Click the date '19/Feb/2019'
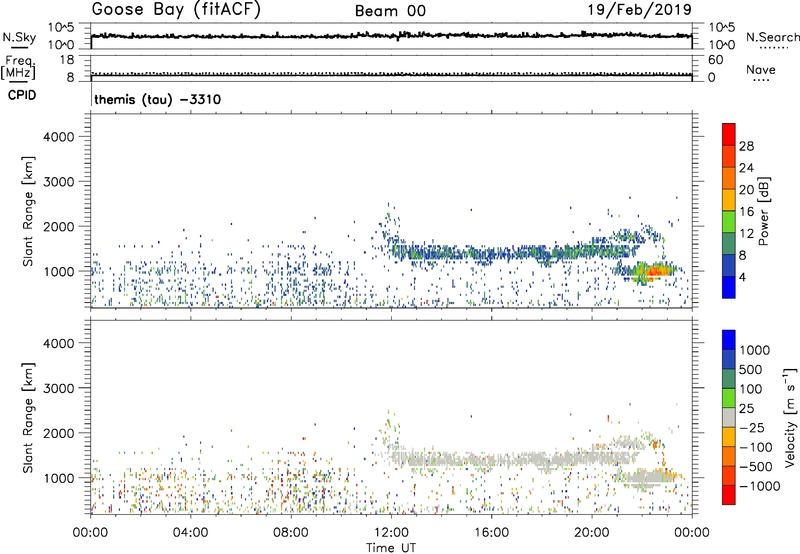800x554 pixels. click(640, 10)
